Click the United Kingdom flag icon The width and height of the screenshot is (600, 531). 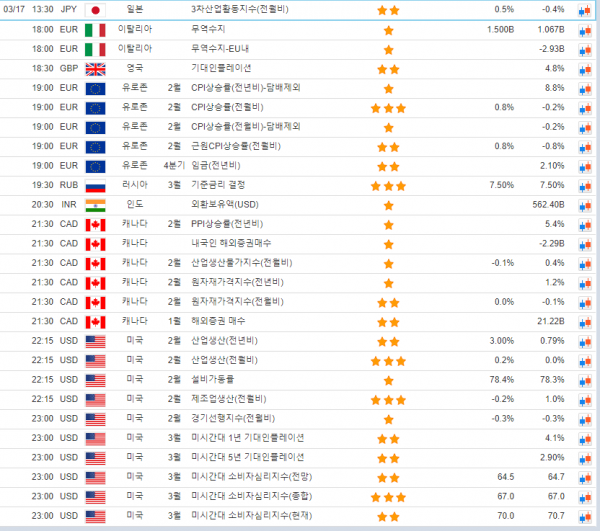coord(95,68)
